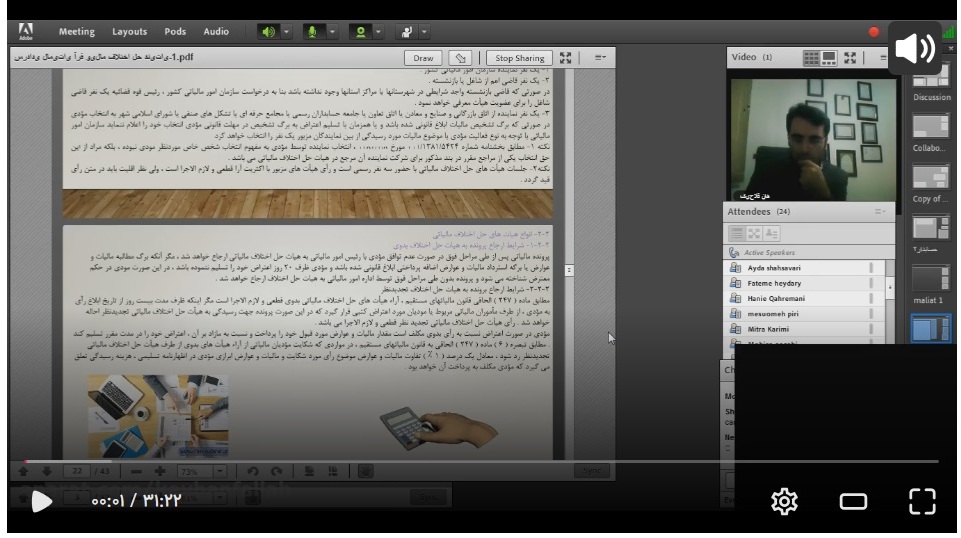The image size is (961, 538).
Task: Rotate document clockwise
Action: coord(276,471)
